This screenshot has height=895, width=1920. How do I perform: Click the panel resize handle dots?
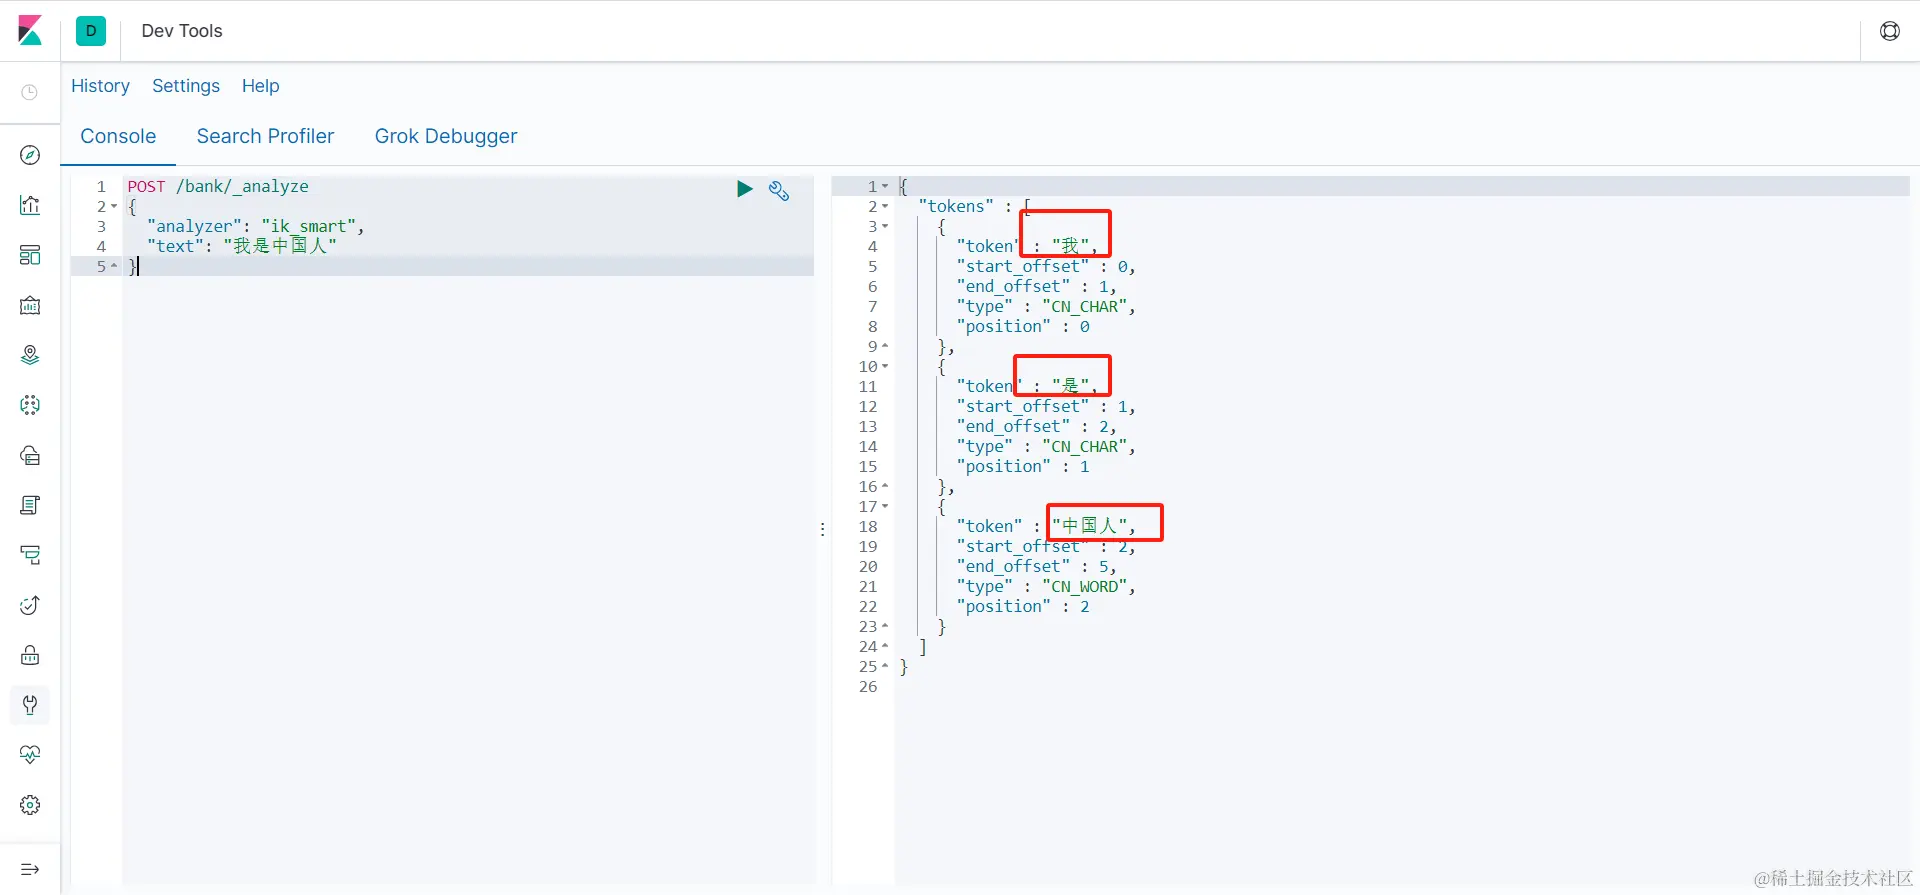coord(823,529)
